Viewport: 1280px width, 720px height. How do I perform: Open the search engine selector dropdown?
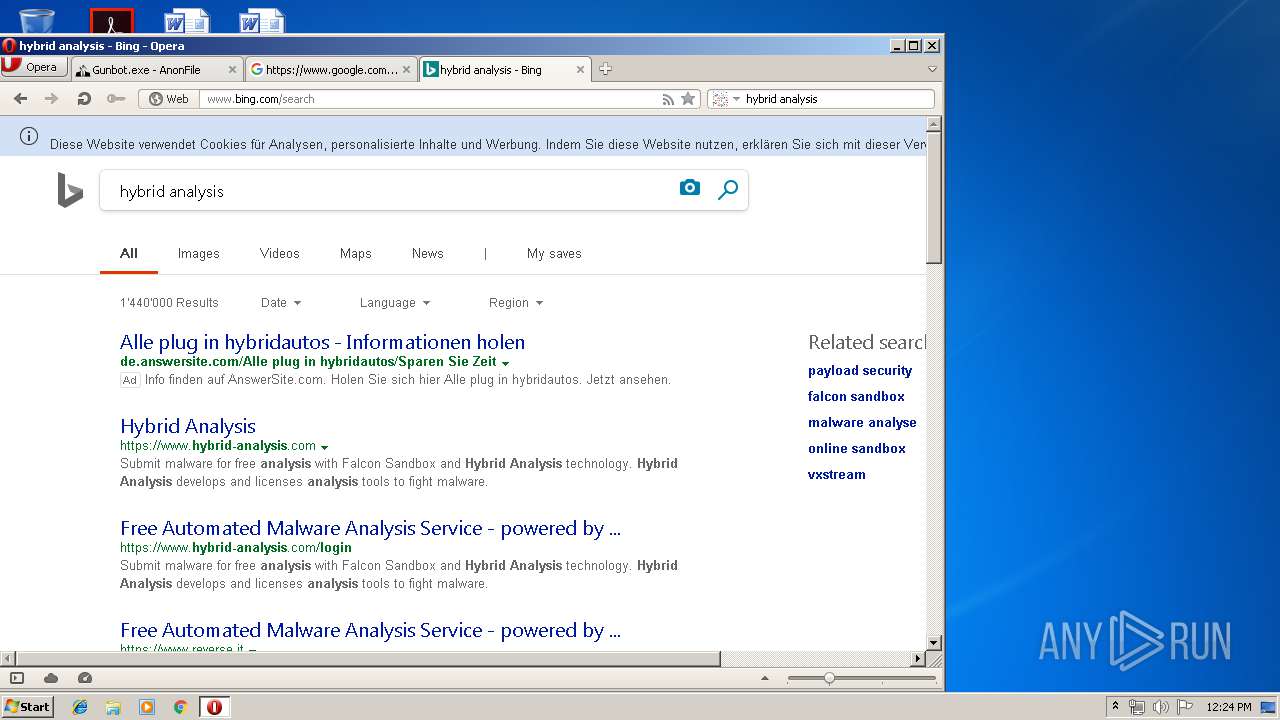pyautogui.click(x=727, y=99)
